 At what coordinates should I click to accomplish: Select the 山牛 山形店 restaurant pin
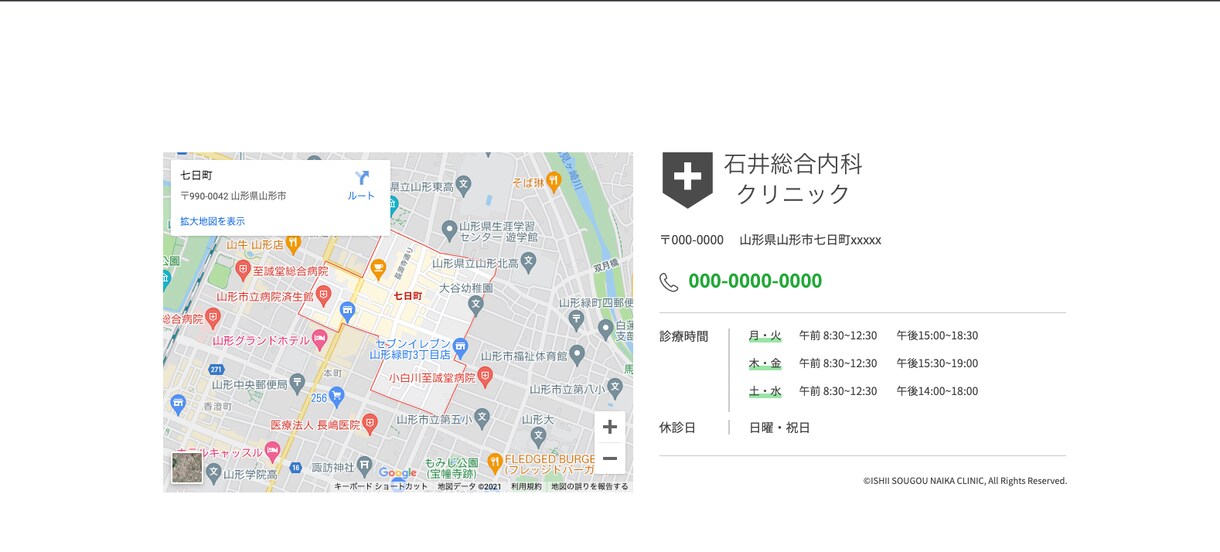292,243
